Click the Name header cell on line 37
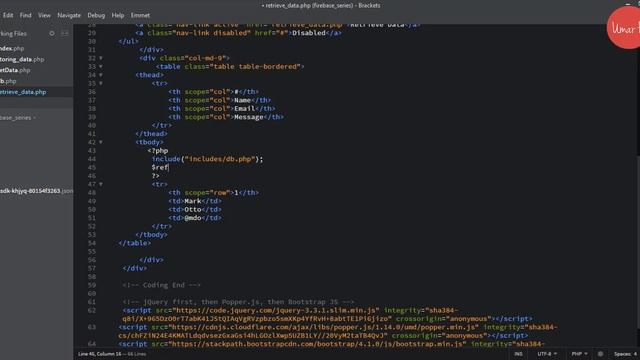The image size is (640, 360). point(220,100)
